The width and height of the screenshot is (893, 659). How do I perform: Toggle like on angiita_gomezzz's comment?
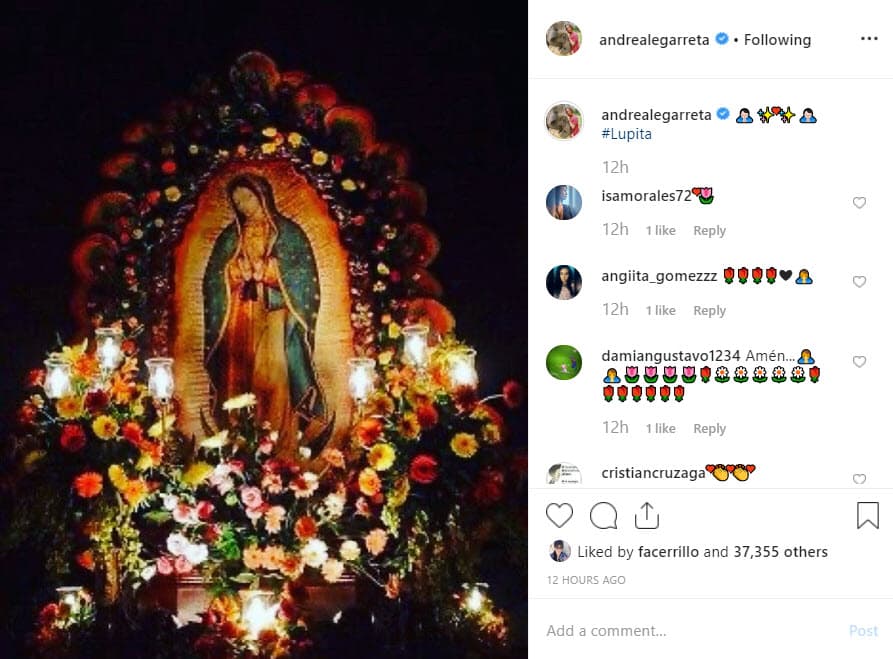click(x=859, y=281)
